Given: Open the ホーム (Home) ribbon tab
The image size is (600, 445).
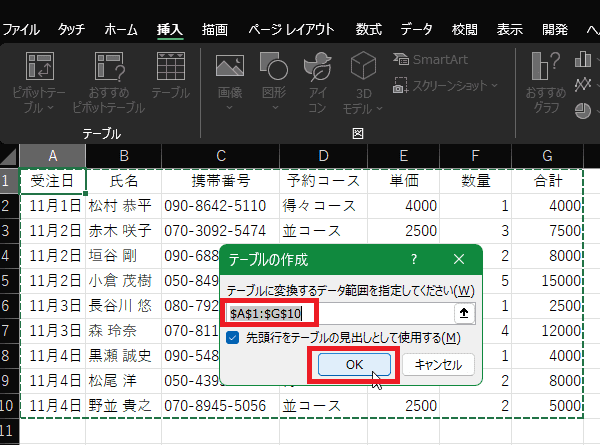Looking at the screenshot, I should point(121,29).
